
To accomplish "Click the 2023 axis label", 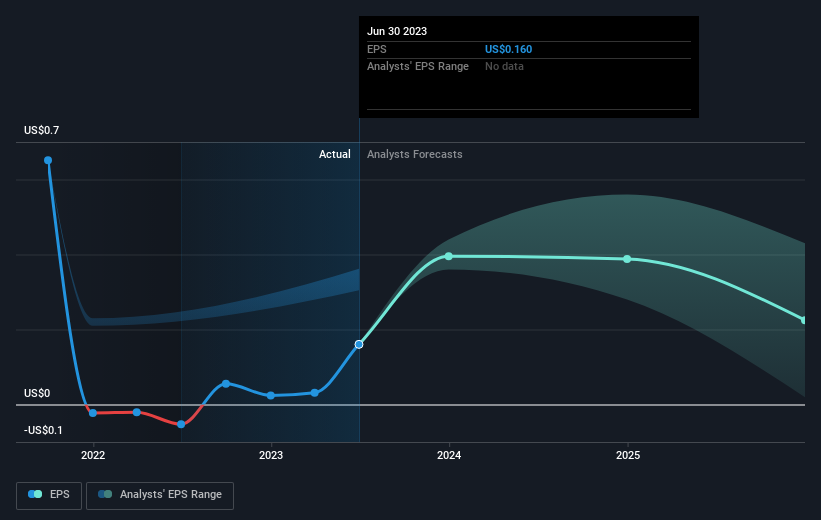I will [x=271, y=455].
